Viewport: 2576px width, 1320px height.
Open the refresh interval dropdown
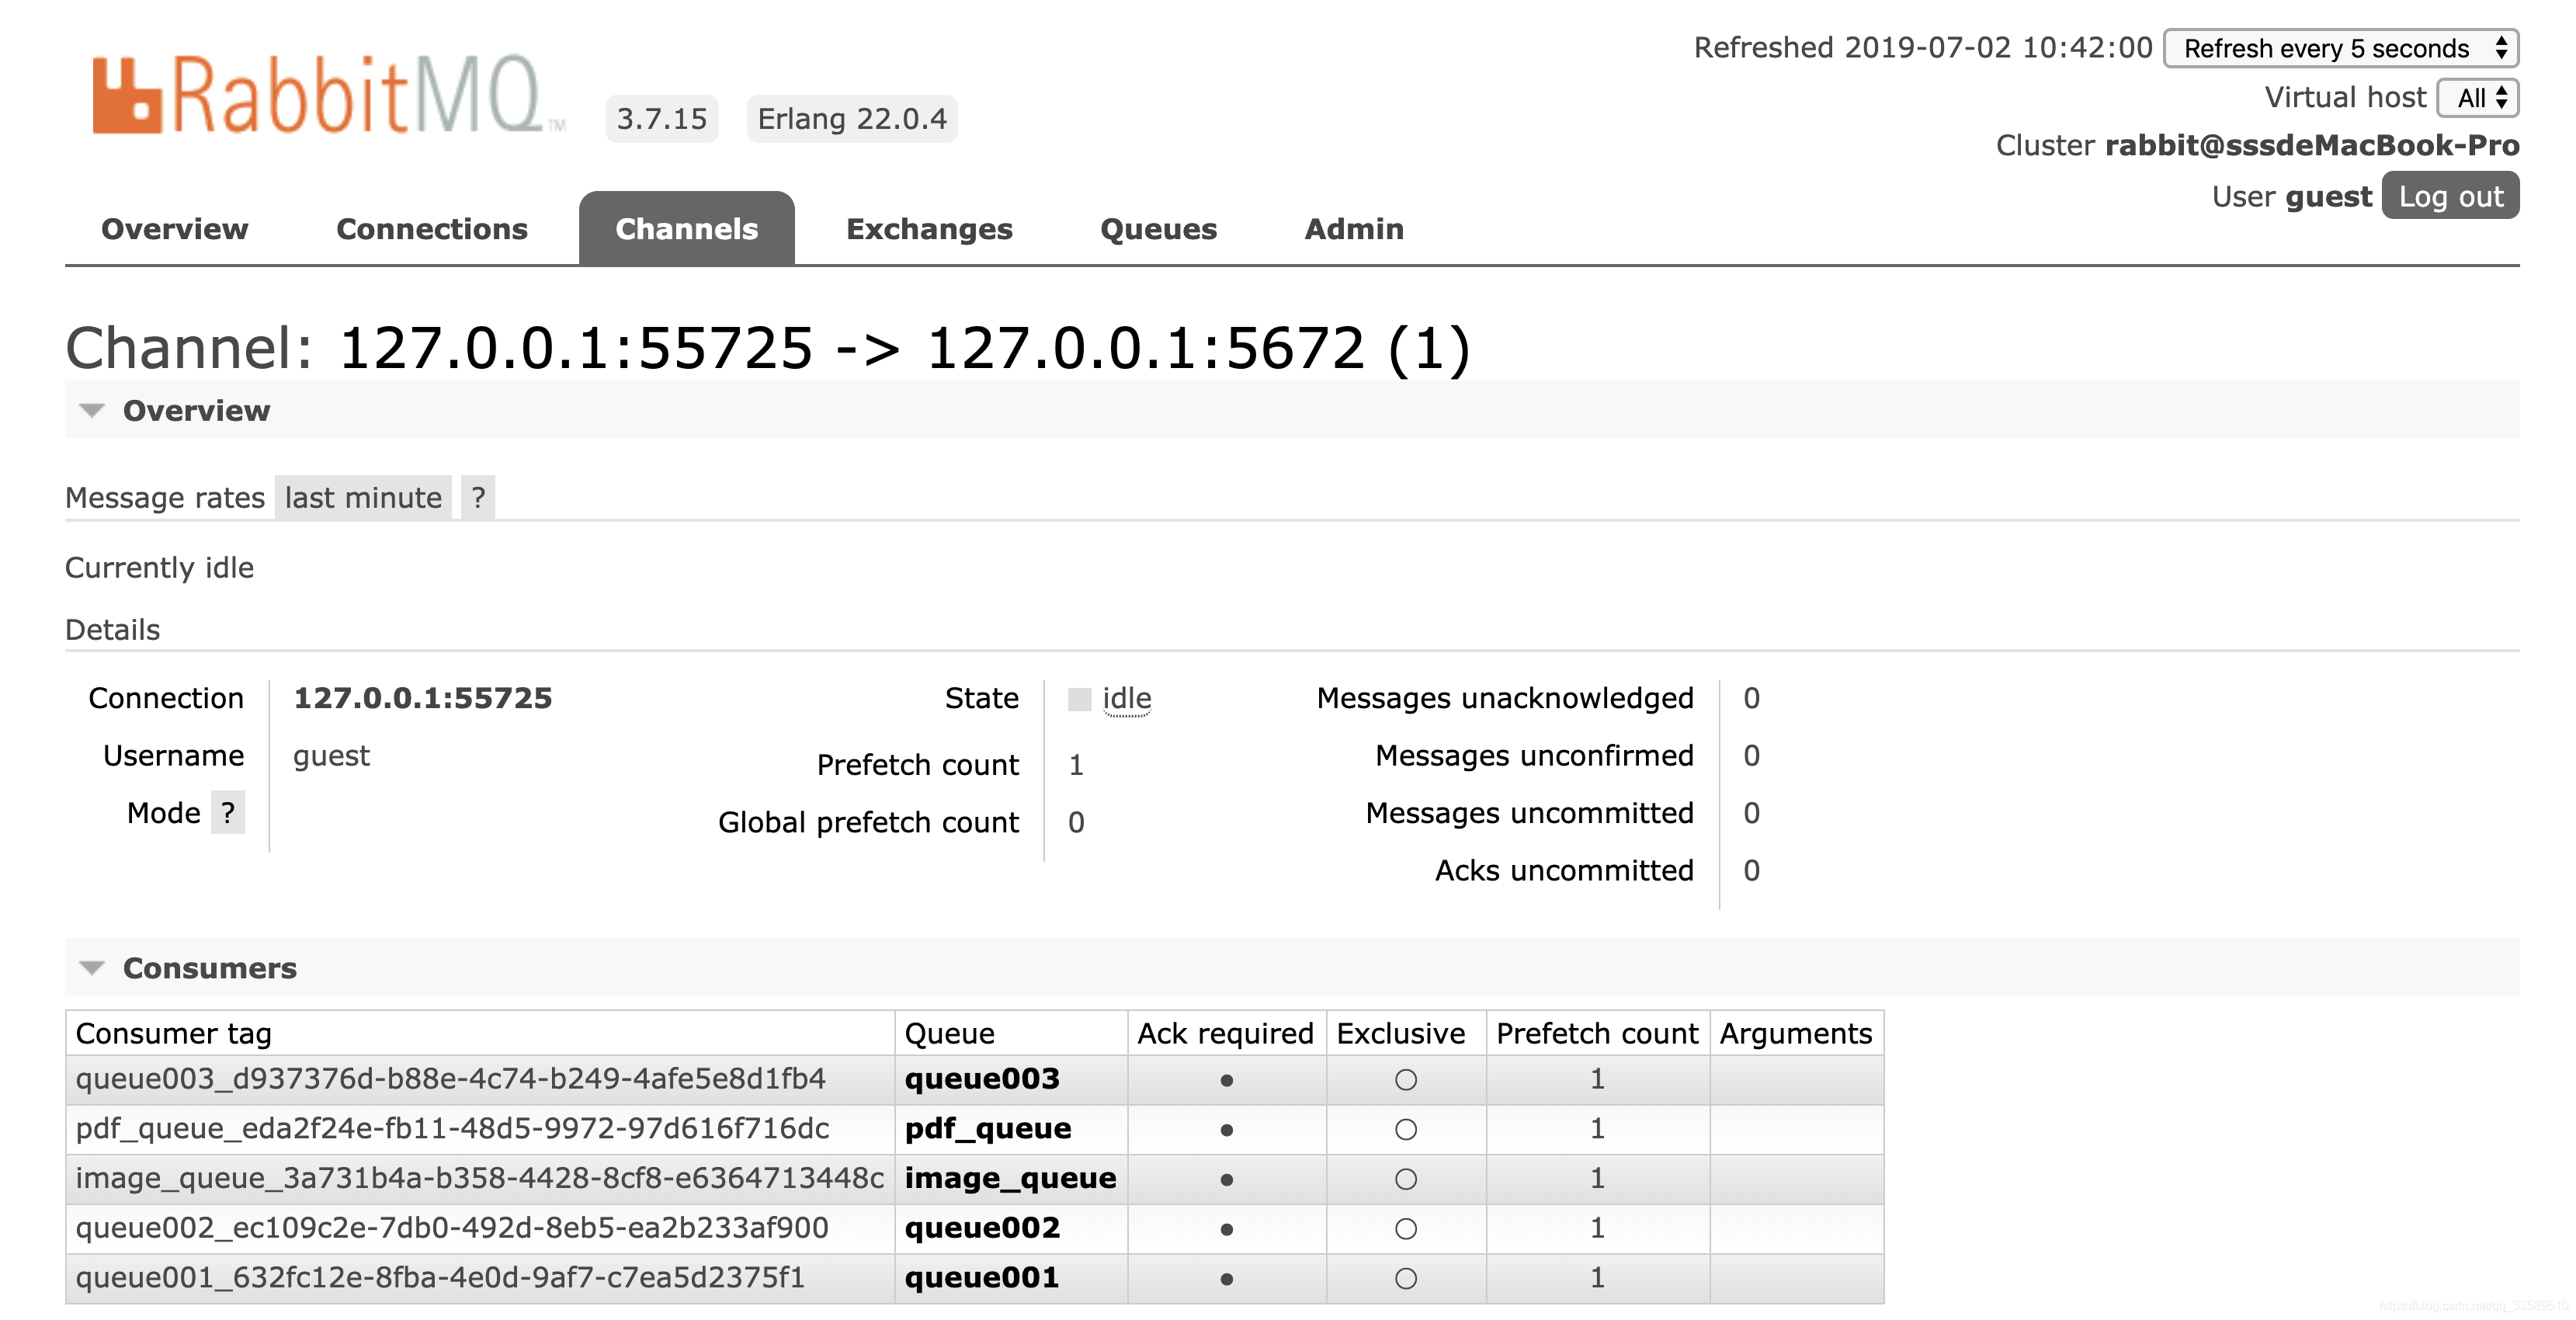2340,48
